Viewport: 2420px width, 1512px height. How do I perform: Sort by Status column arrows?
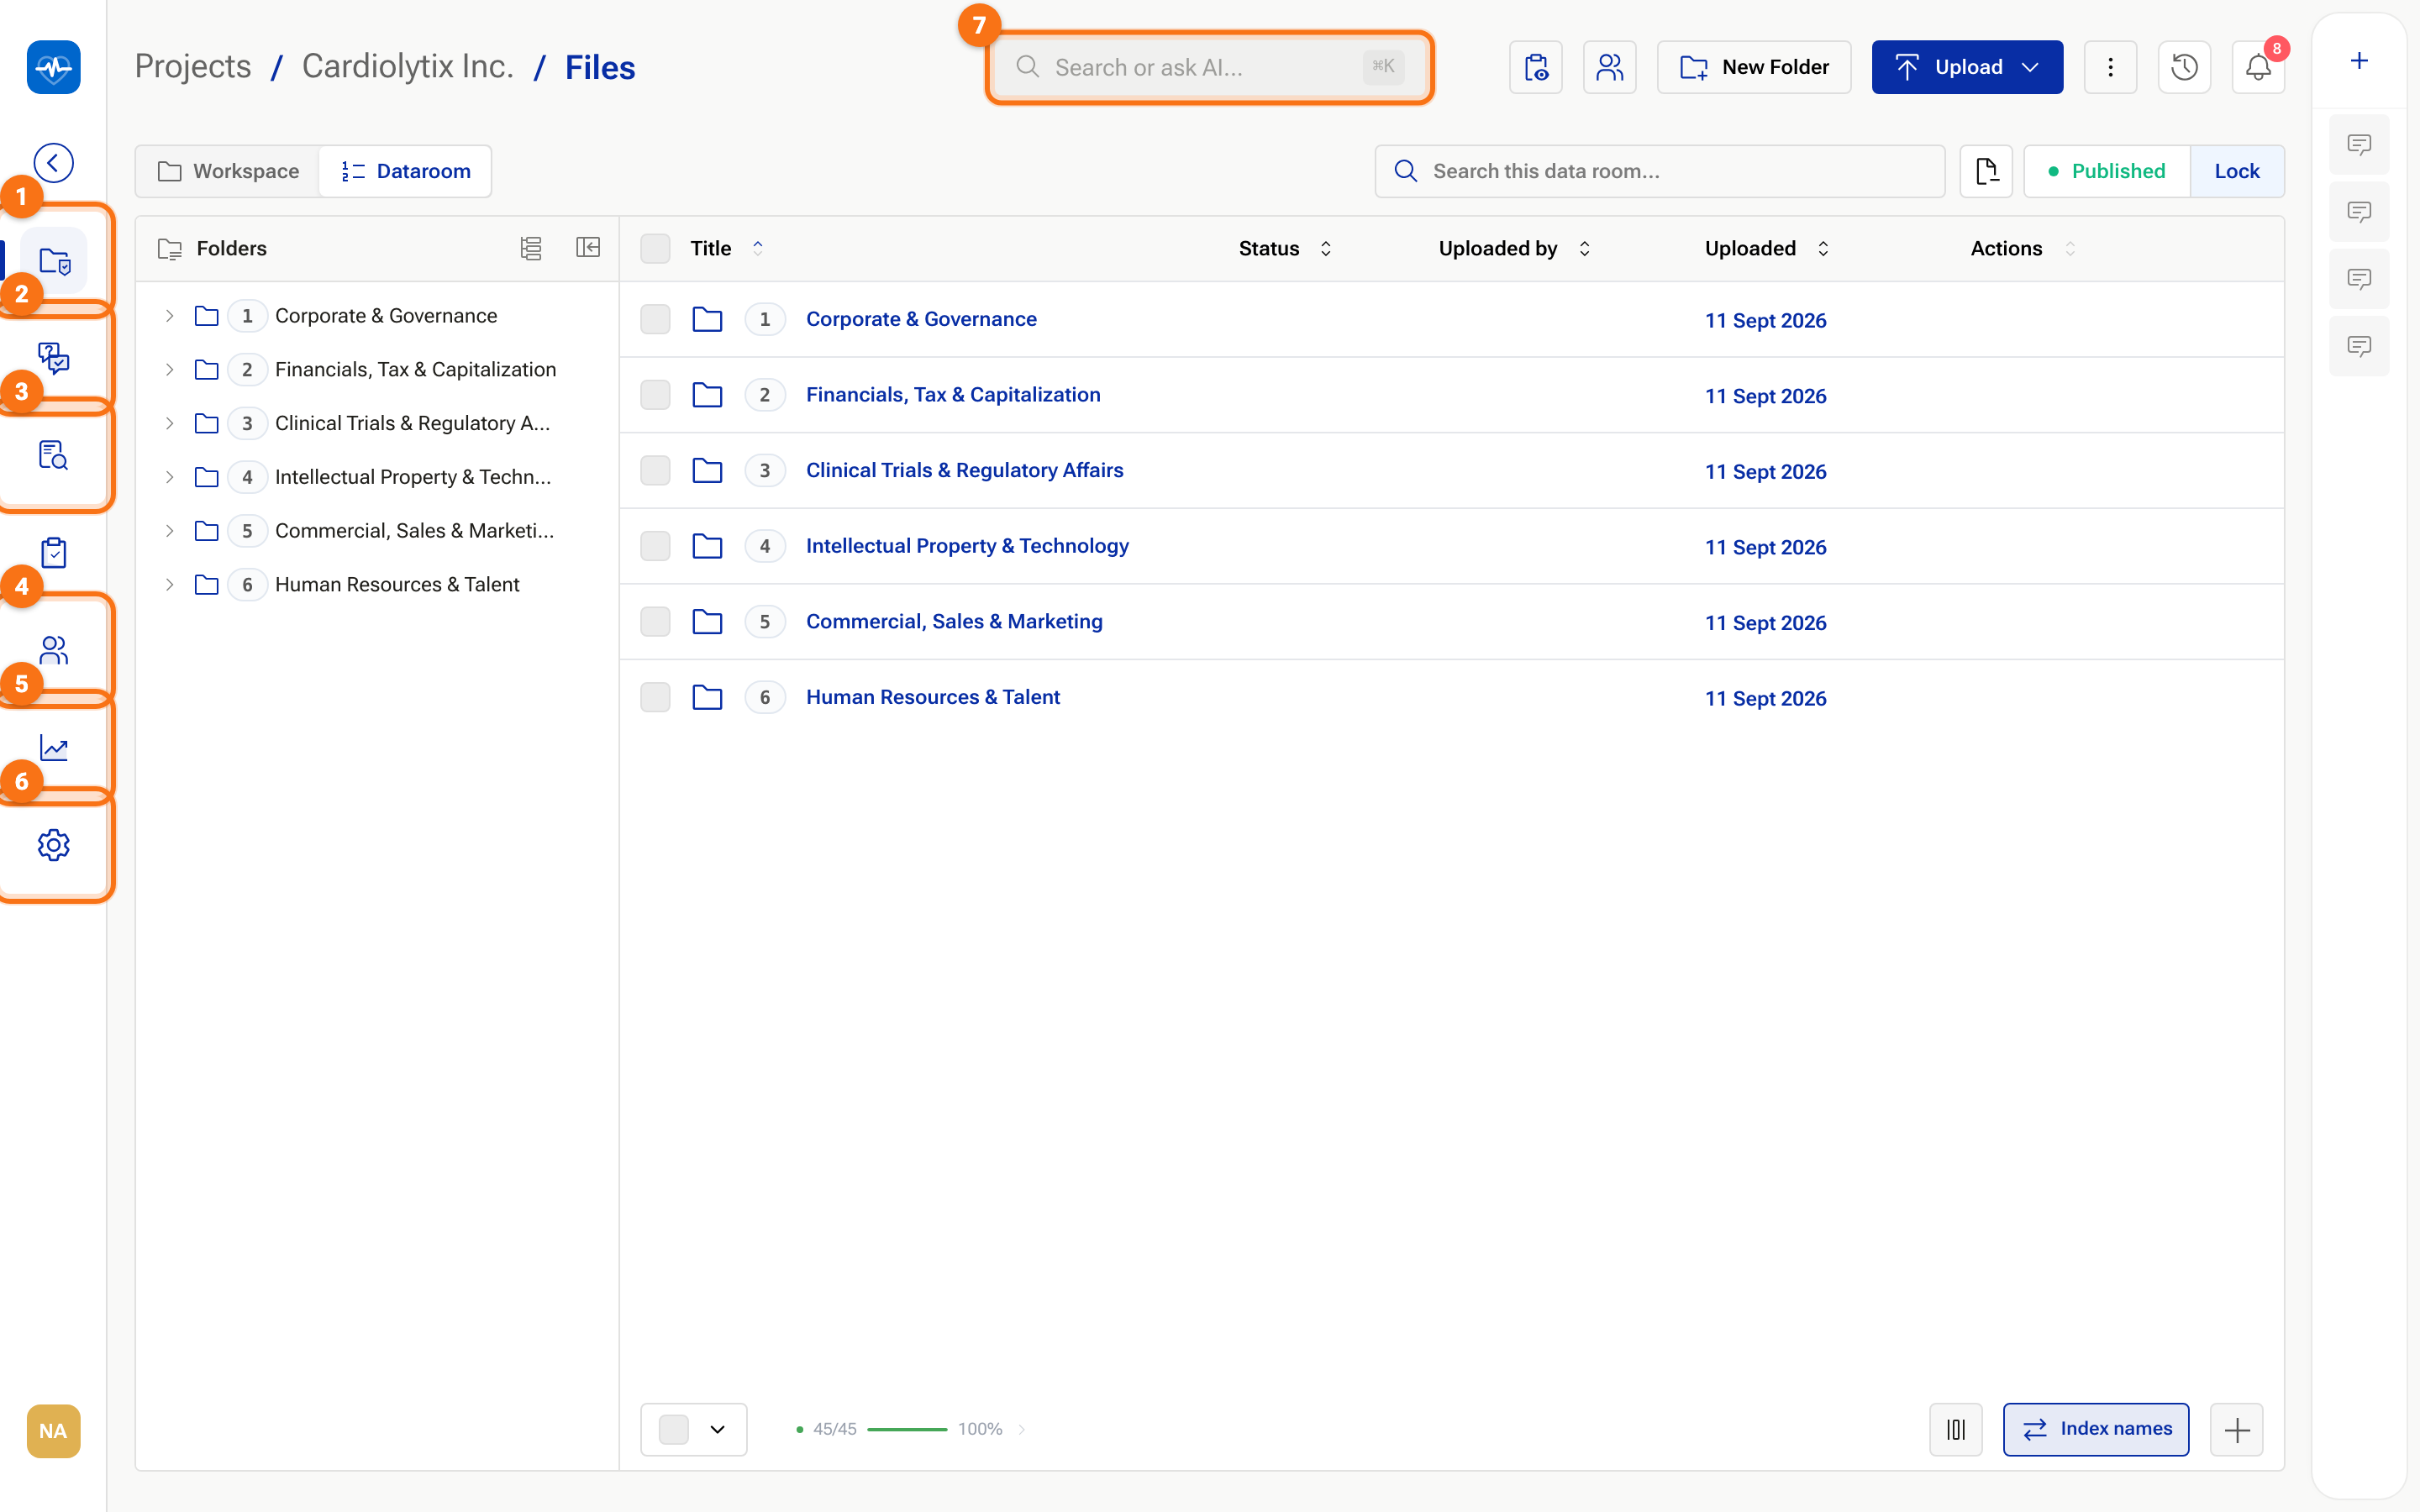coord(1326,249)
